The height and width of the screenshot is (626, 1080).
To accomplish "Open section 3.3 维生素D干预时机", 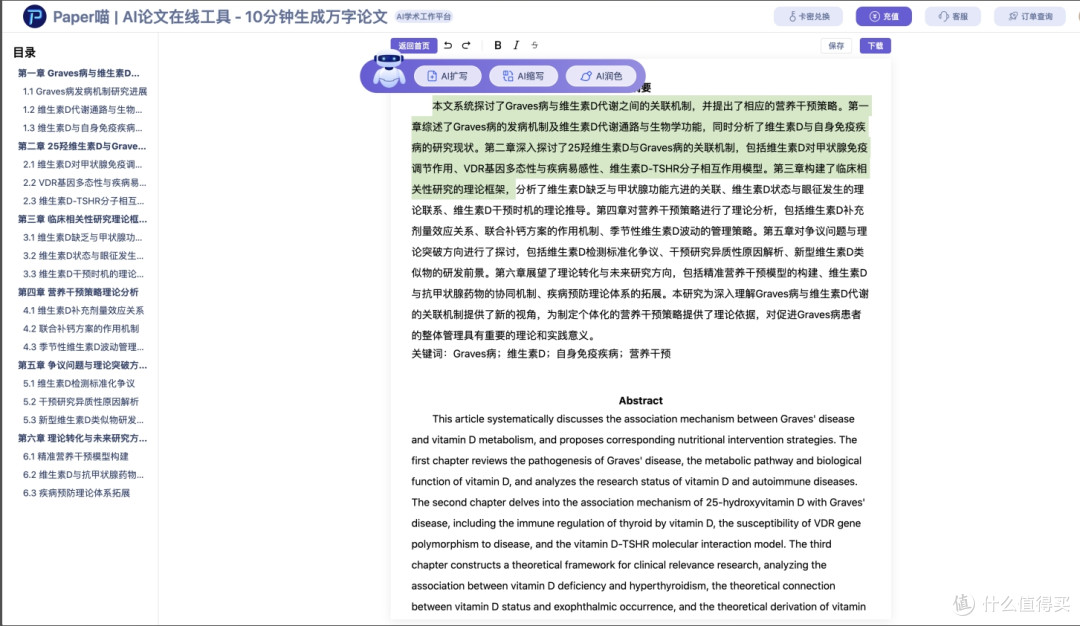I will pyautogui.click(x=83, y=274).
